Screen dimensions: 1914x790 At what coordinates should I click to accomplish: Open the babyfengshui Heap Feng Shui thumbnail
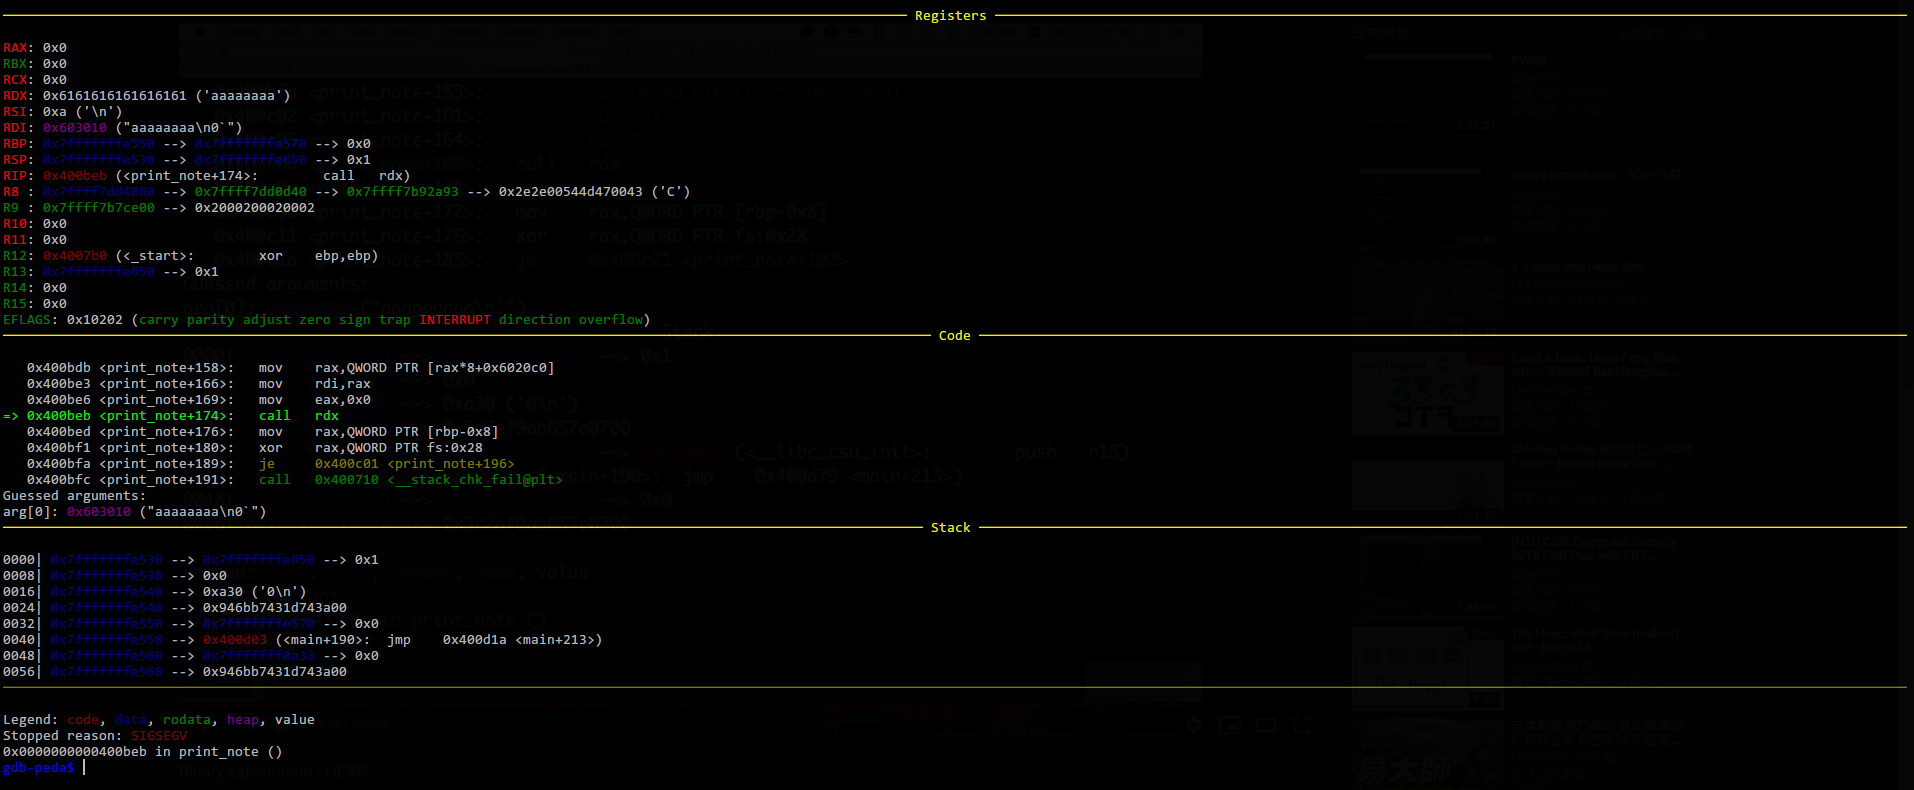click(x=1427, y=393)
